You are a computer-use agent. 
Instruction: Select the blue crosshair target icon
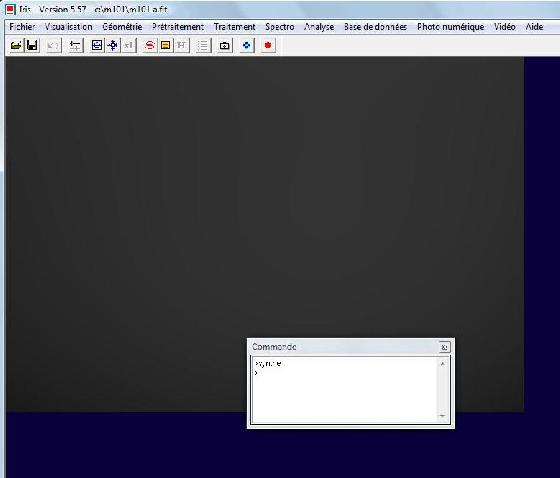113,45
